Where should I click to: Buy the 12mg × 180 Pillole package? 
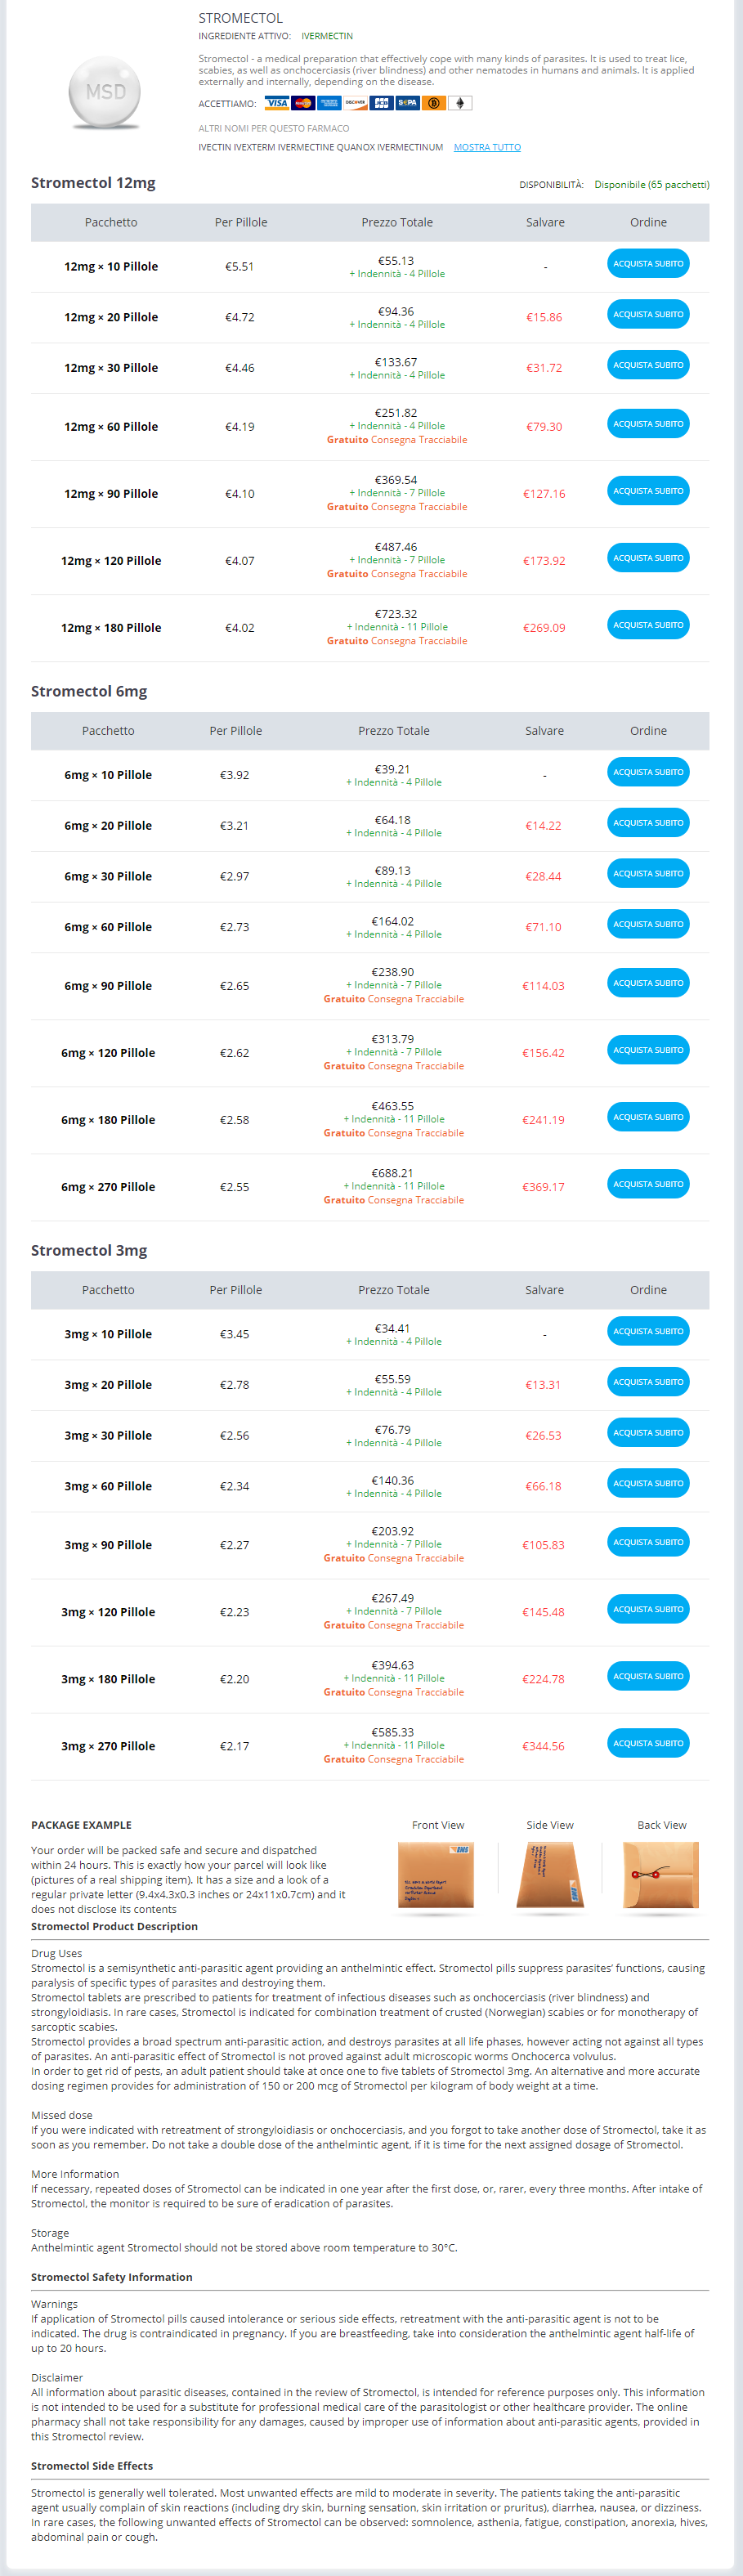[x=648, y=625]
